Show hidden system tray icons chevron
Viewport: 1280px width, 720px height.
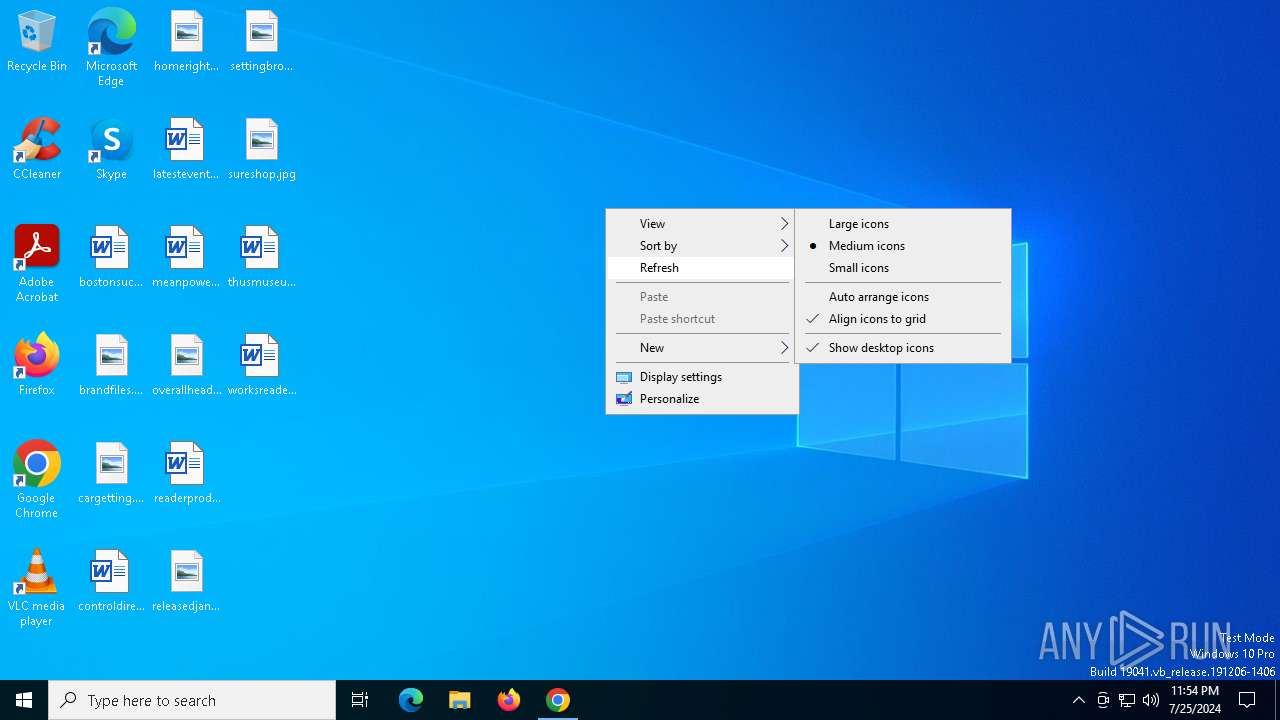point(1078,700)
